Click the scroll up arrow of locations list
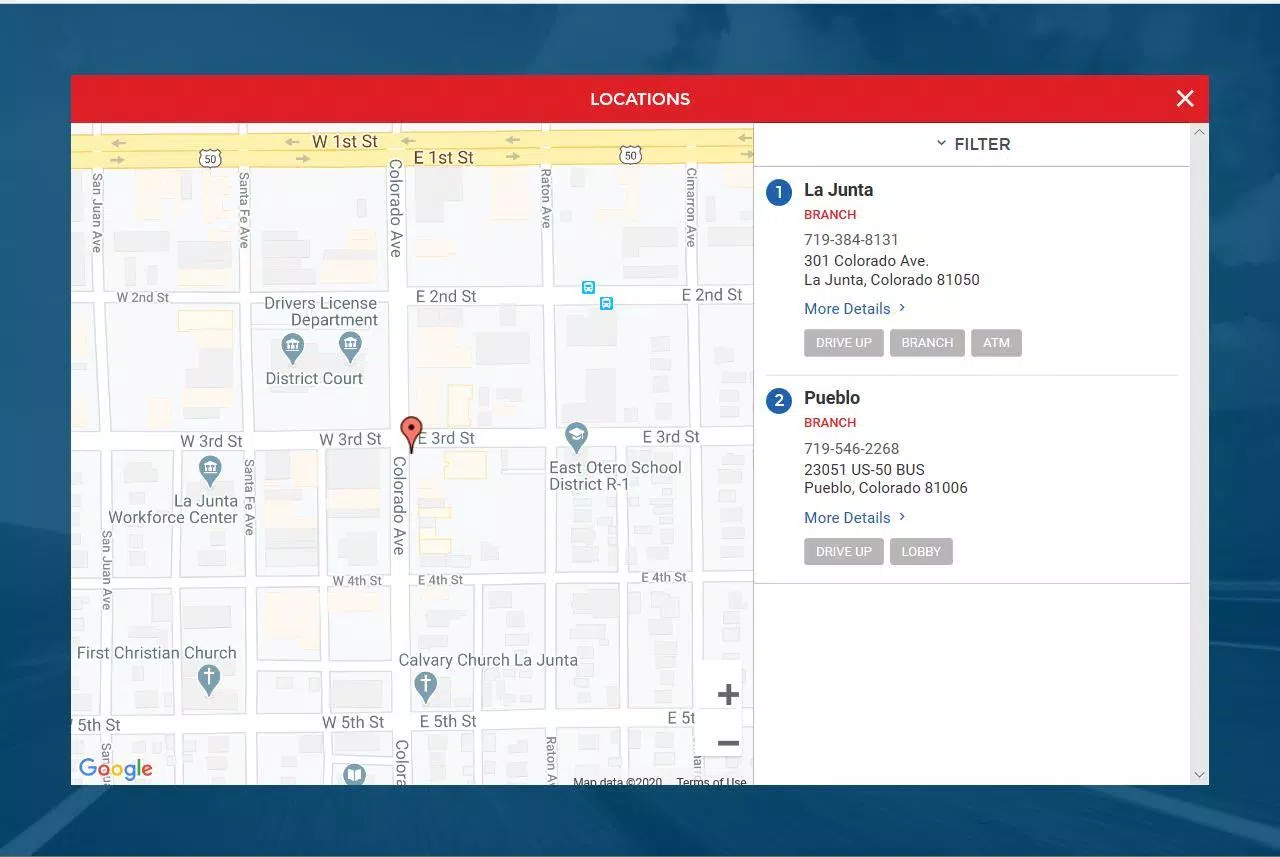The height and width of the screenshot is (857, 1280). click(1199, 132)
